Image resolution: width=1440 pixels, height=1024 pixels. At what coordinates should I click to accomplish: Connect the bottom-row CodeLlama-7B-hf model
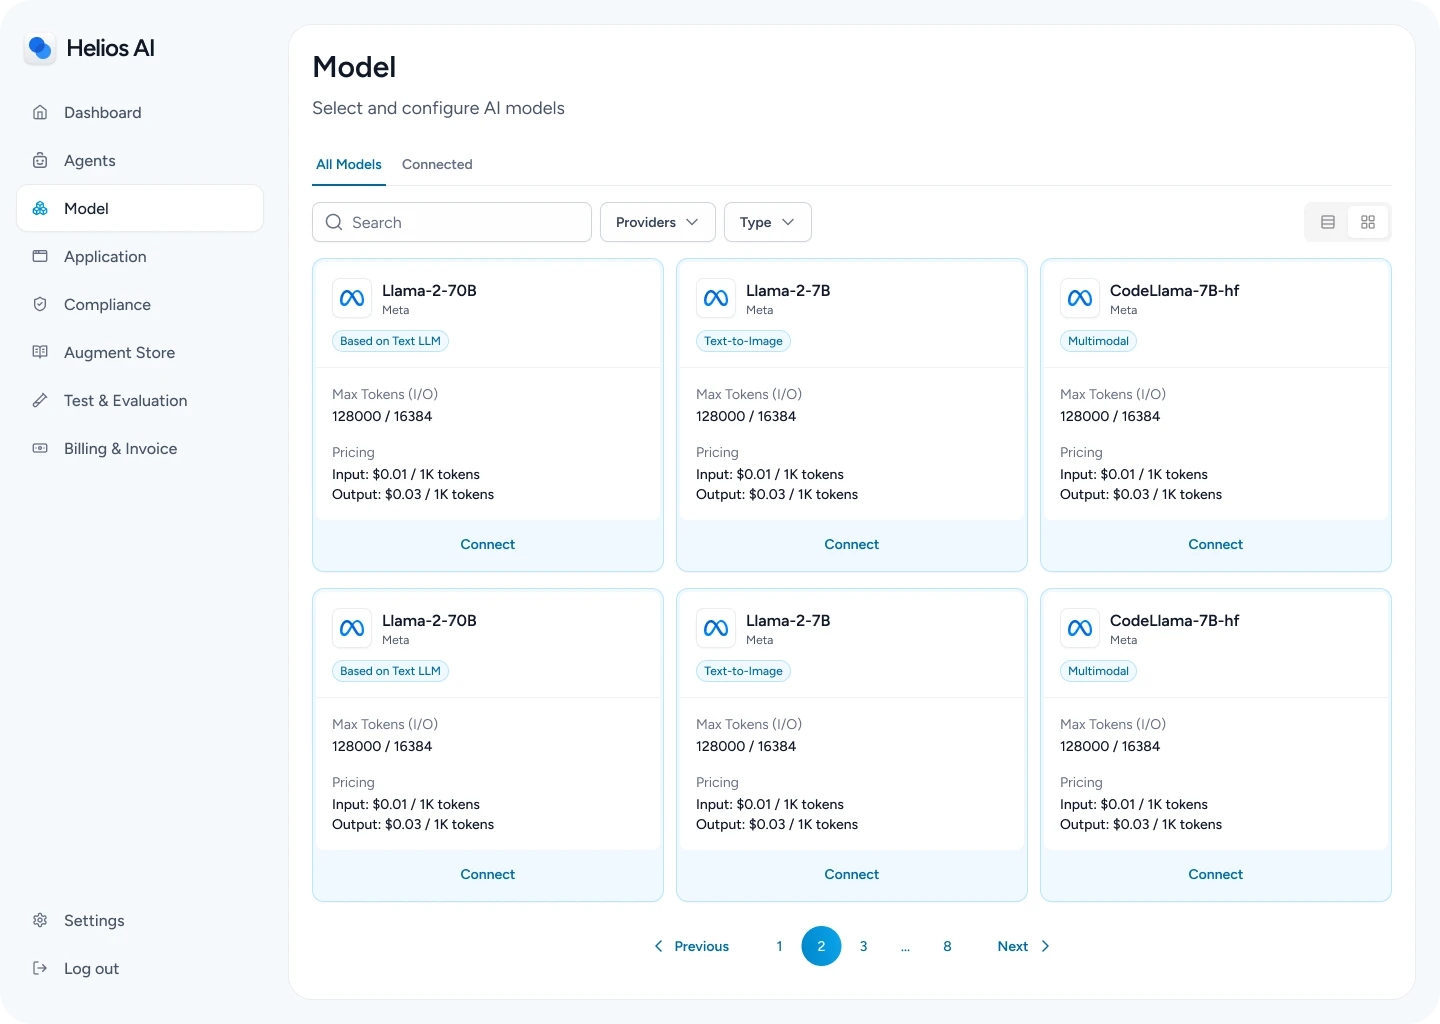[1216, 874]
